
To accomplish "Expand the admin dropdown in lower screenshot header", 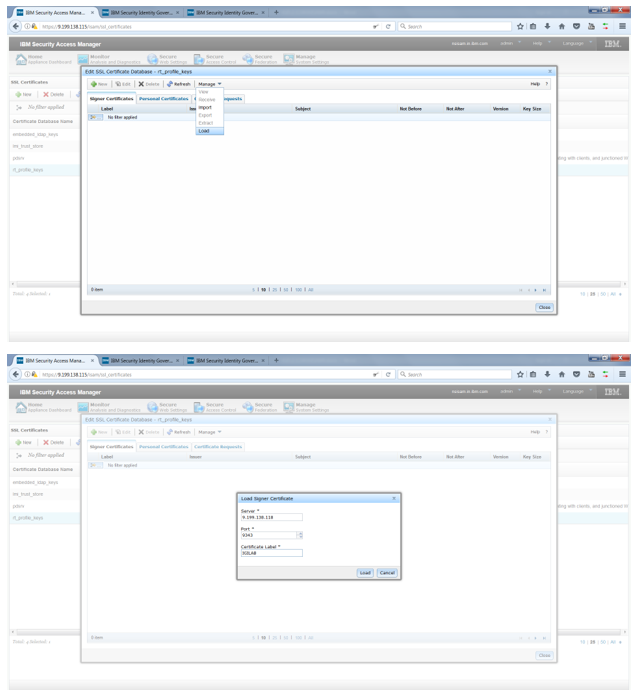I will [x=511, y=391].
